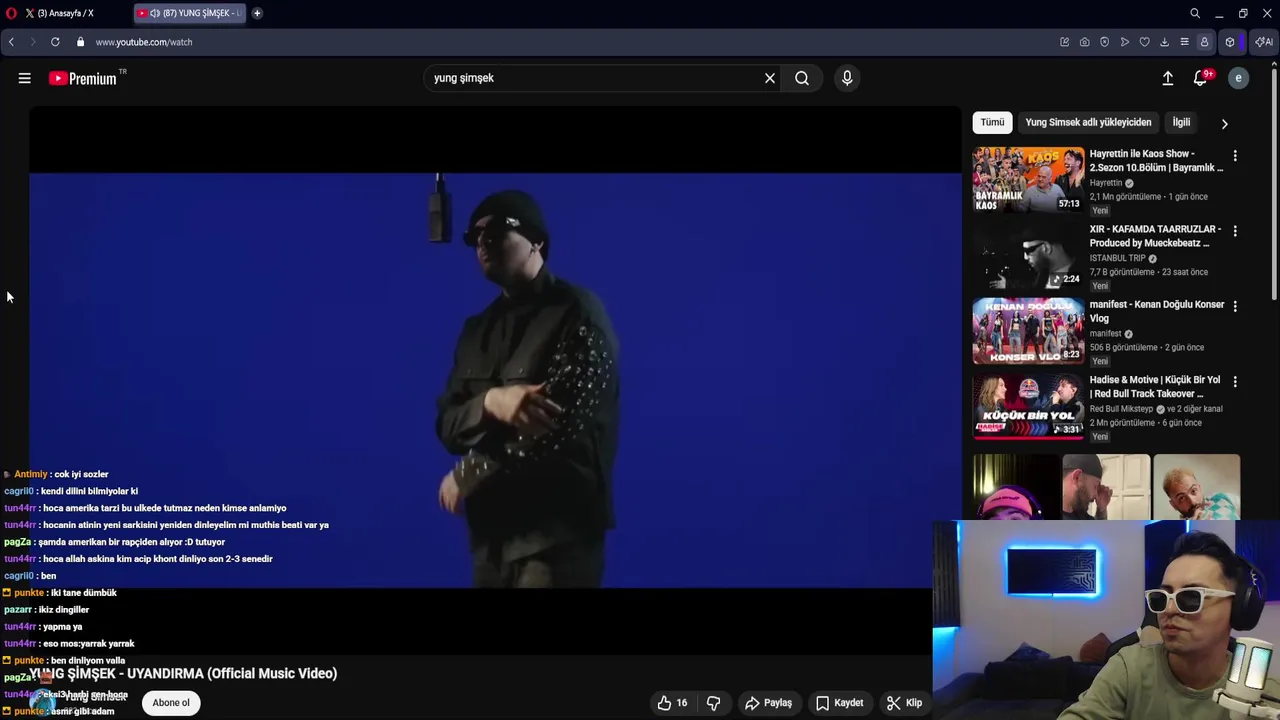Open options for manifest Kenan Doğulu video
The image size is (1280, 720).
tap(1235, 306)
